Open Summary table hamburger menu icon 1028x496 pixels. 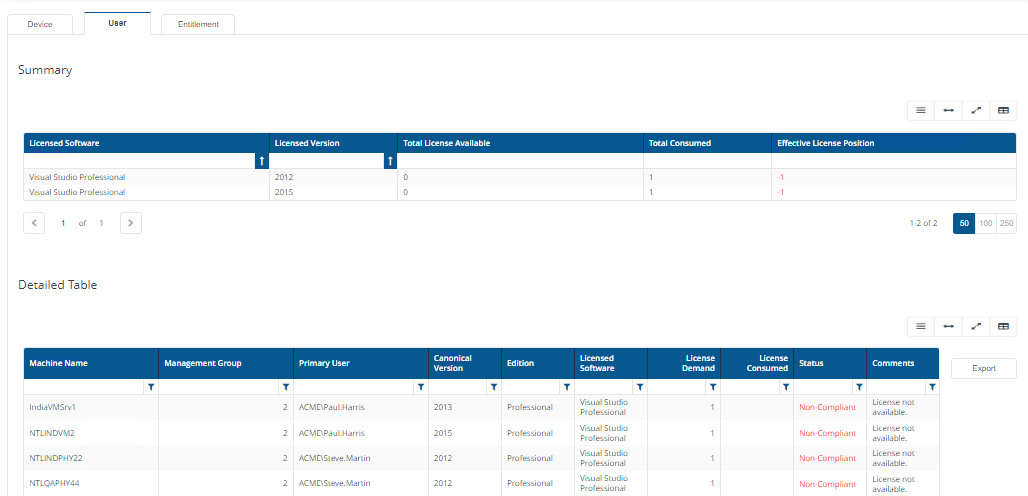(920, 111)
